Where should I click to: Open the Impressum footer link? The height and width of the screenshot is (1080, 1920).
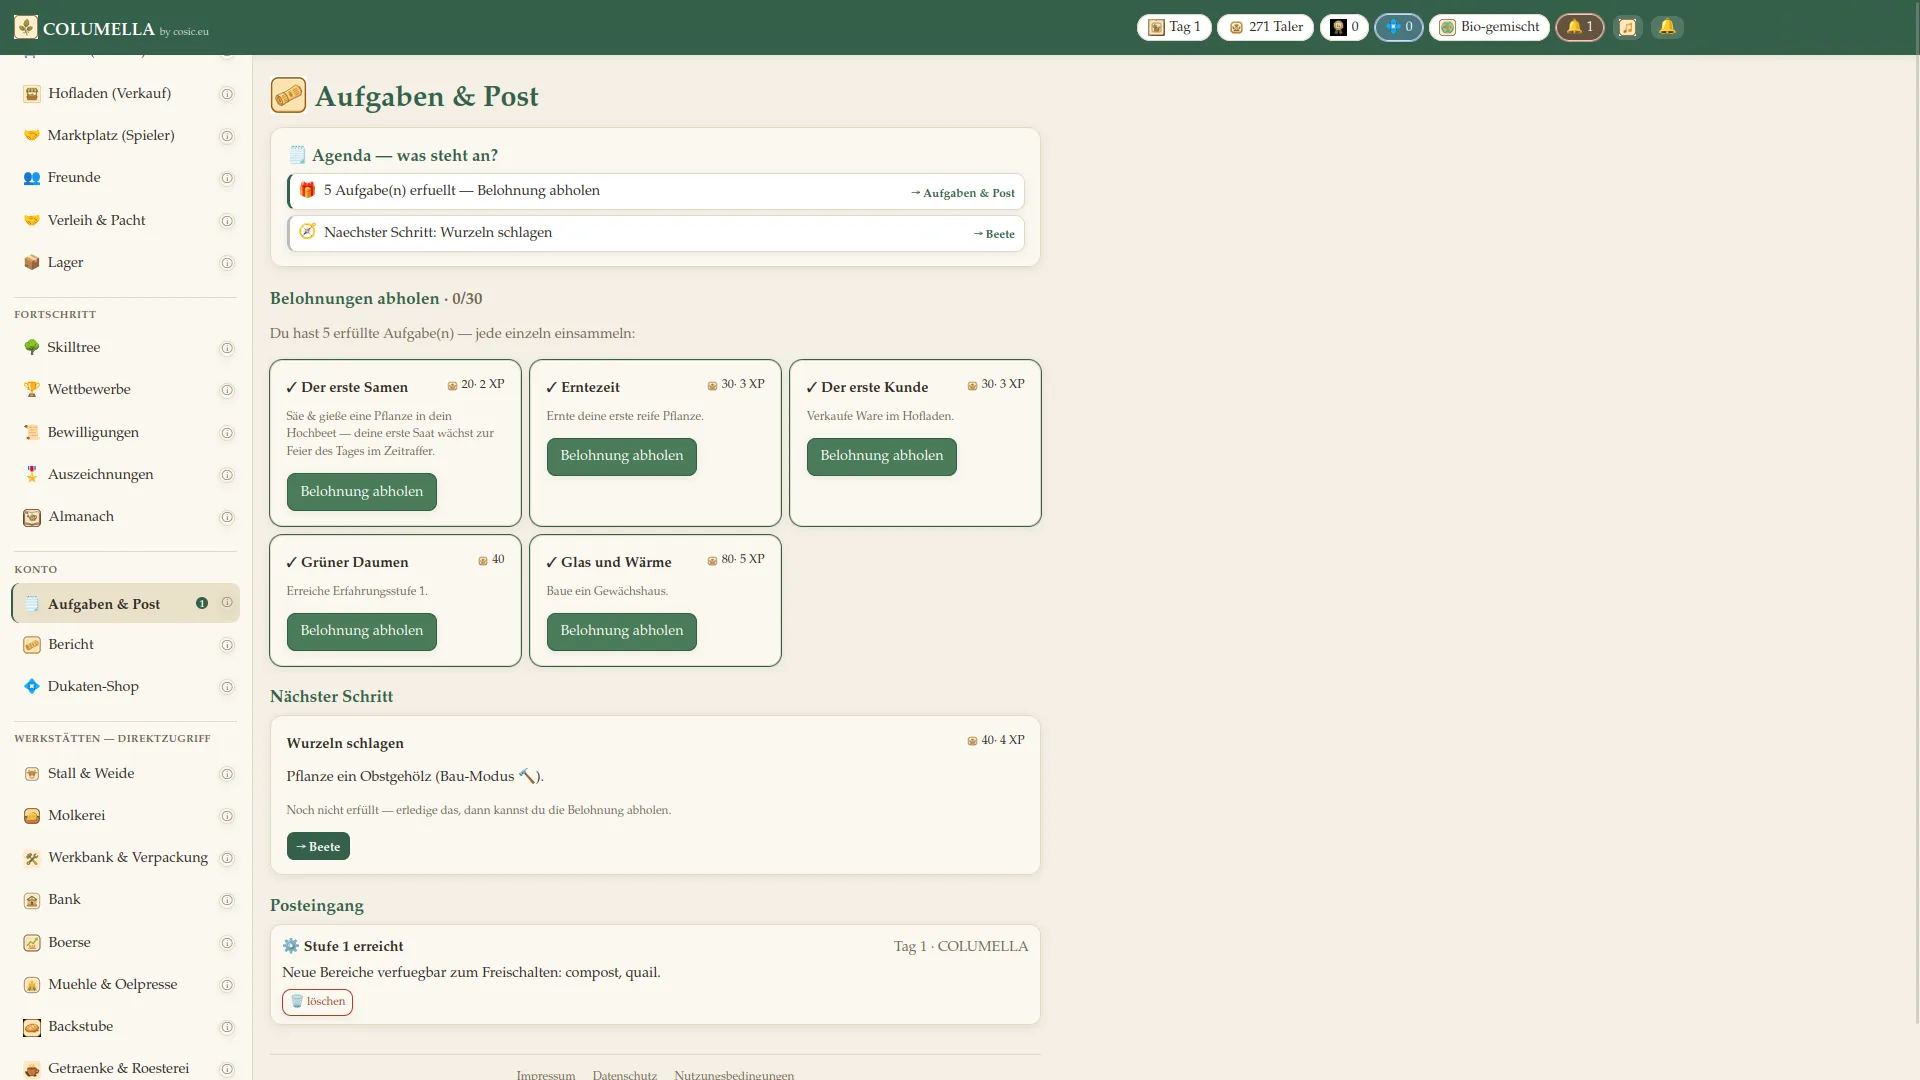pos(546,1075)
